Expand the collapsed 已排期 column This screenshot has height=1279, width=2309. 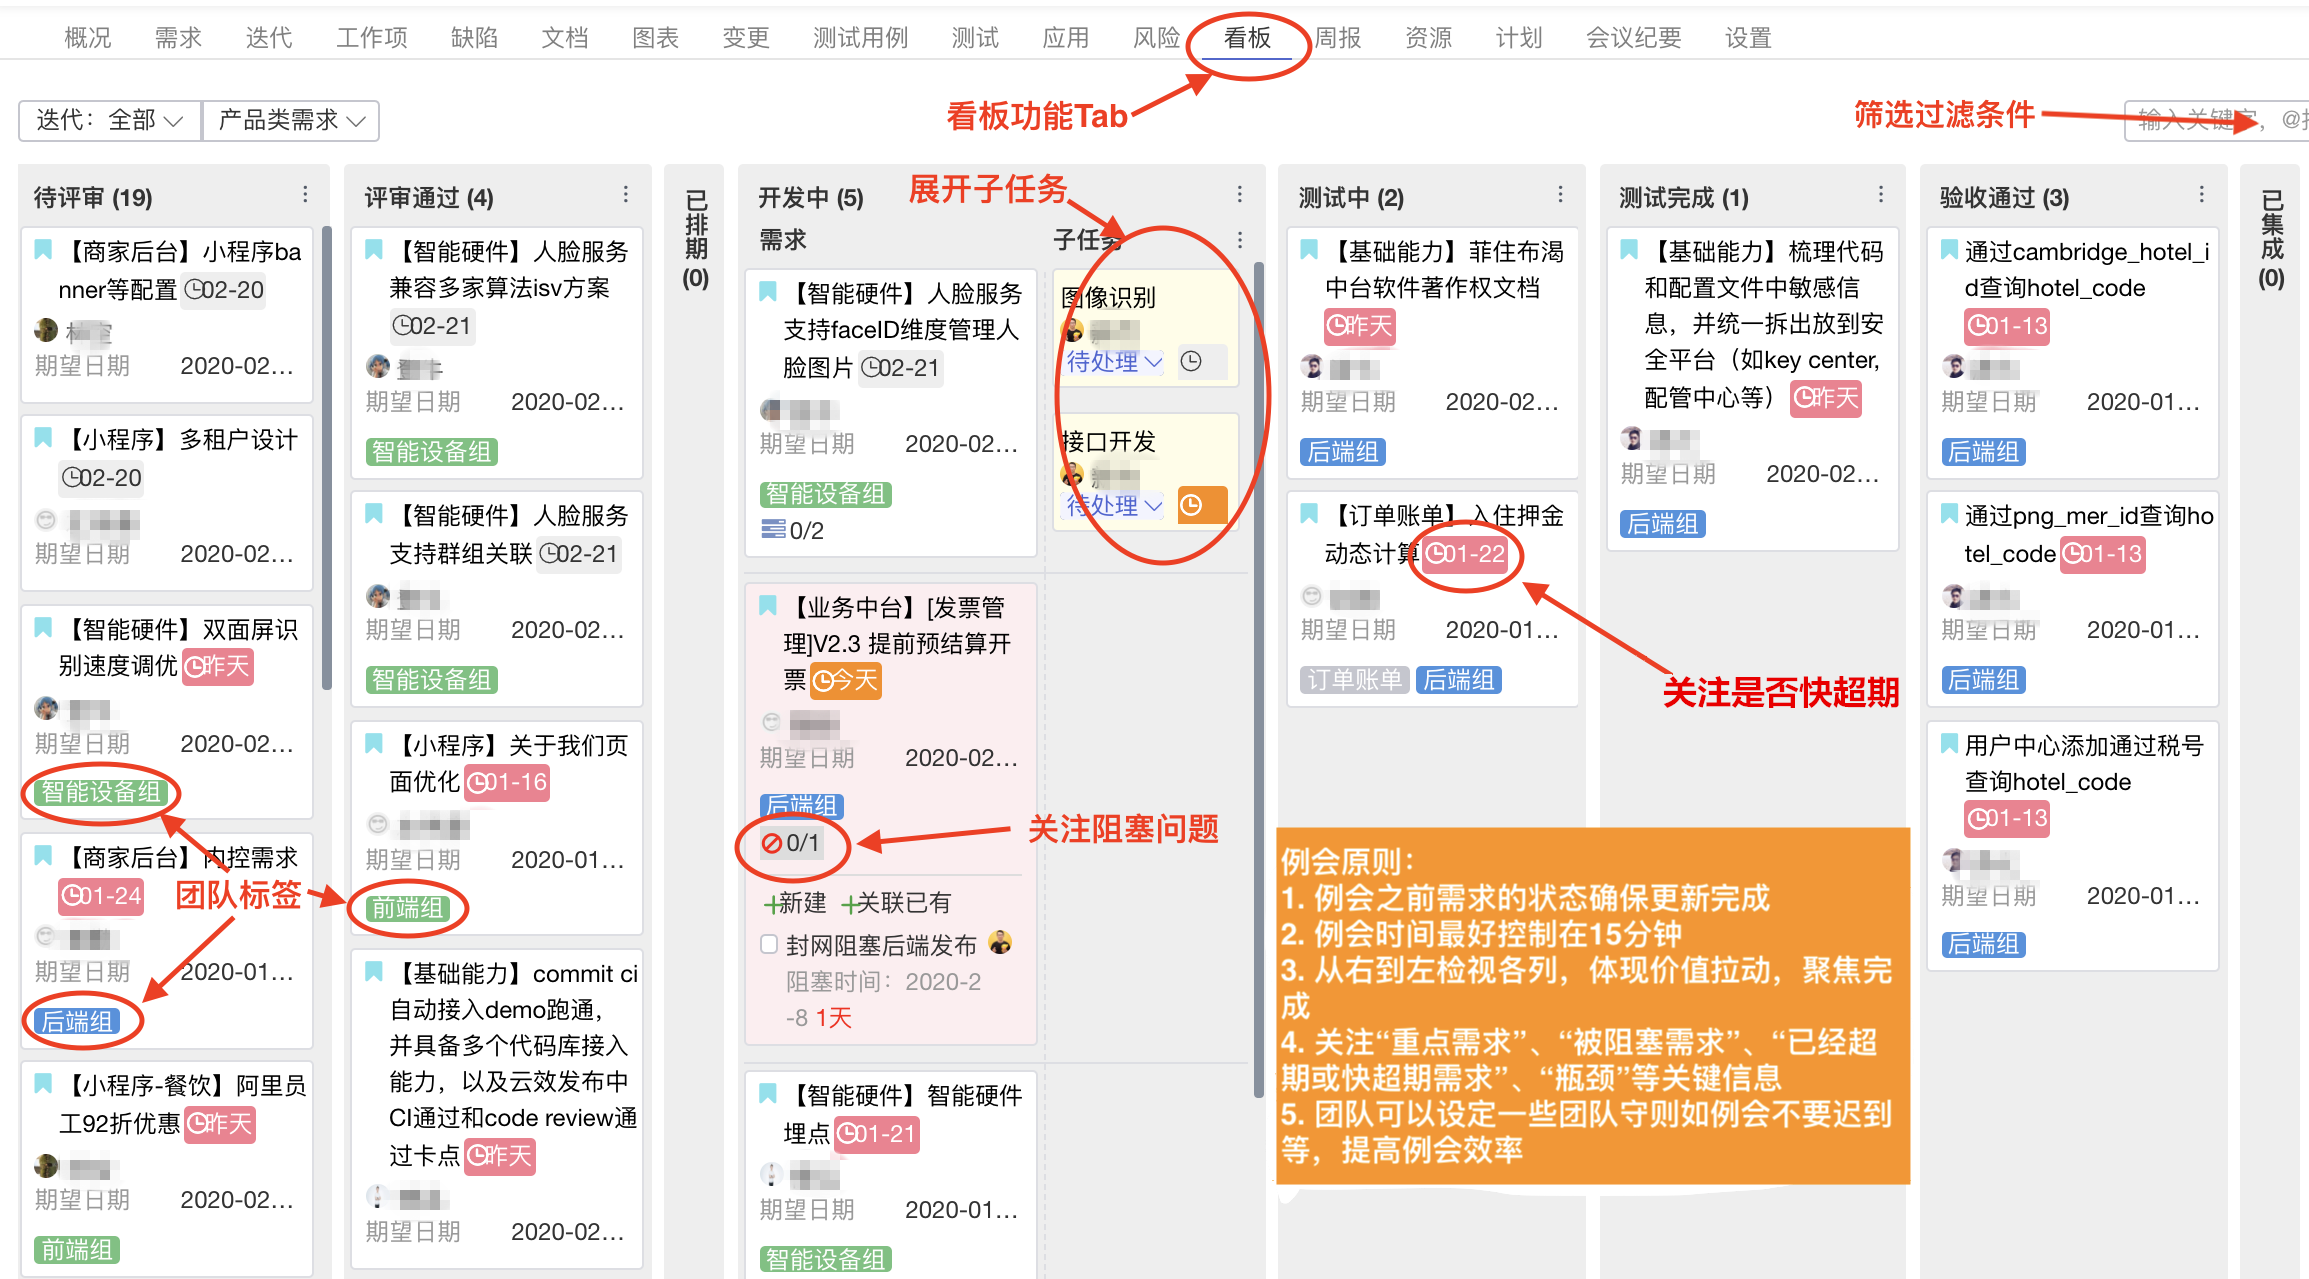[695, 240]
